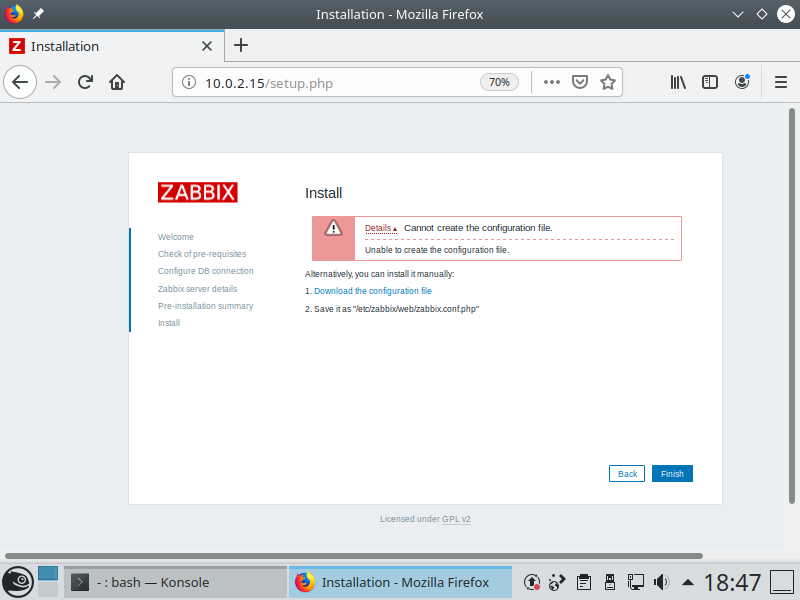Open page actions three-dot menu
Screen dimensions: 800x600
(552, 82)
